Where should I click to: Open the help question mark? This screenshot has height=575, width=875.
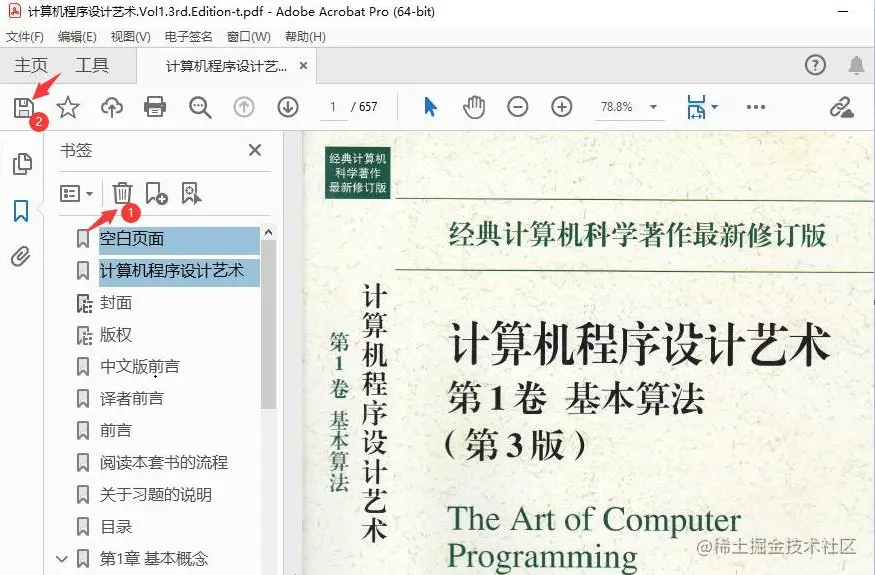pyautogui.click(x=815, y=65)
